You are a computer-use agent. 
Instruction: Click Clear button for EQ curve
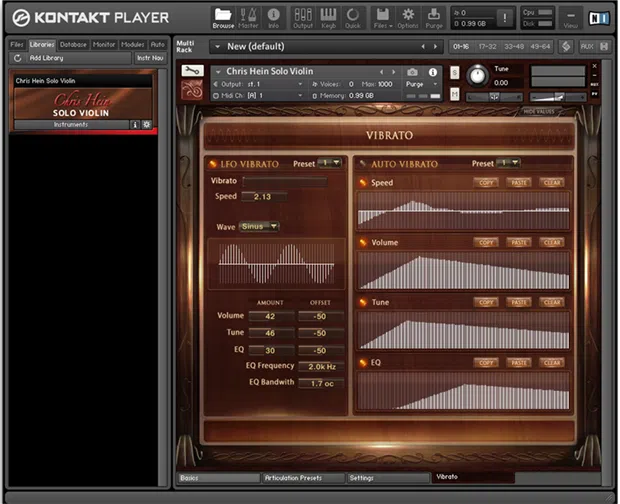tap(551, 362)
